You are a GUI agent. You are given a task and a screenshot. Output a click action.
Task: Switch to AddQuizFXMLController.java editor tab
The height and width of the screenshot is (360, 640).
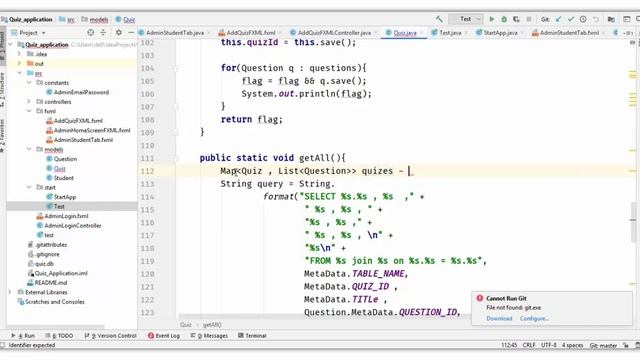coord(334,33)
